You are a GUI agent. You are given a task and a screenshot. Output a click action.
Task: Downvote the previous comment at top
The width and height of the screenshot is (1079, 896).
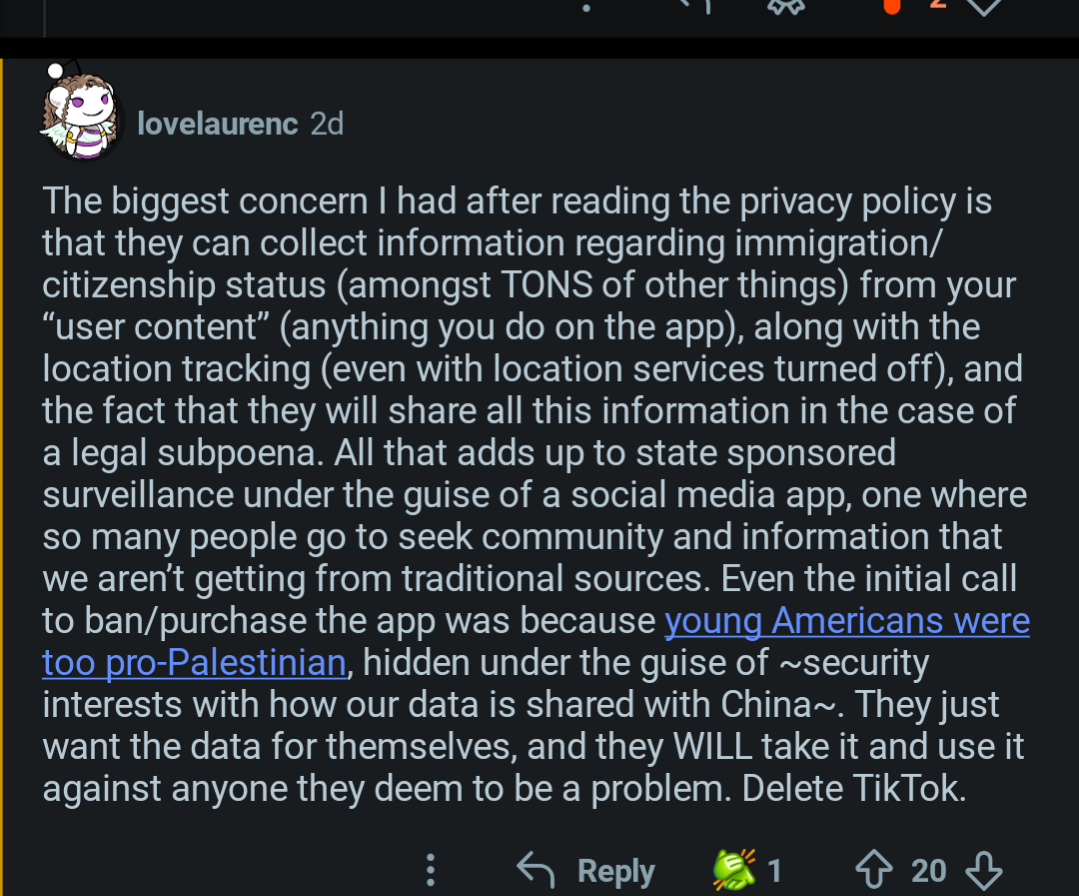pos(985,6)
